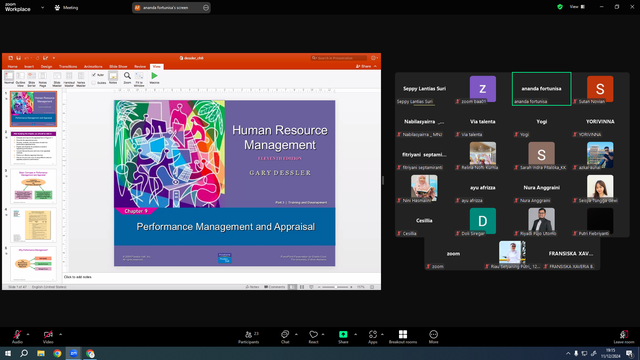Select slide 4 thumbnail
The width and height of the screenshot is (640, 360).
[x=33, y=225]
